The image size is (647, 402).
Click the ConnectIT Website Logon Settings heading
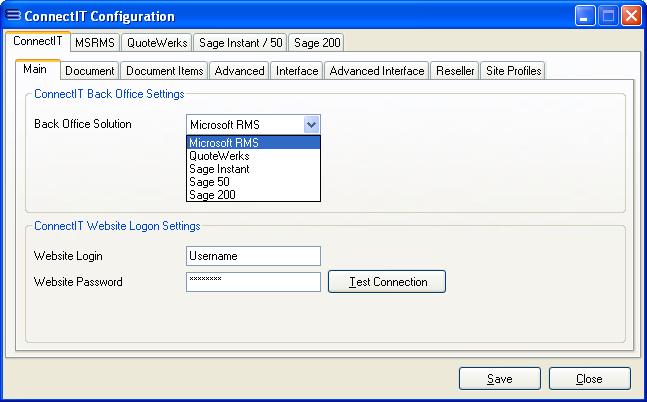tap(117, 226)
